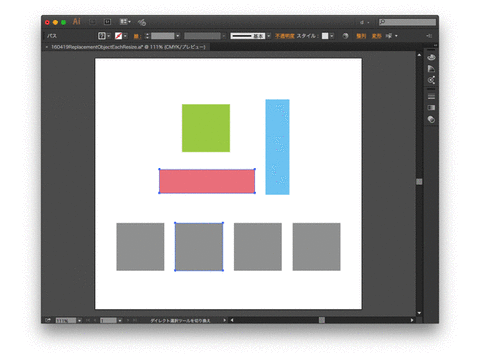Click the graphic style swatch

pos(325,36)
